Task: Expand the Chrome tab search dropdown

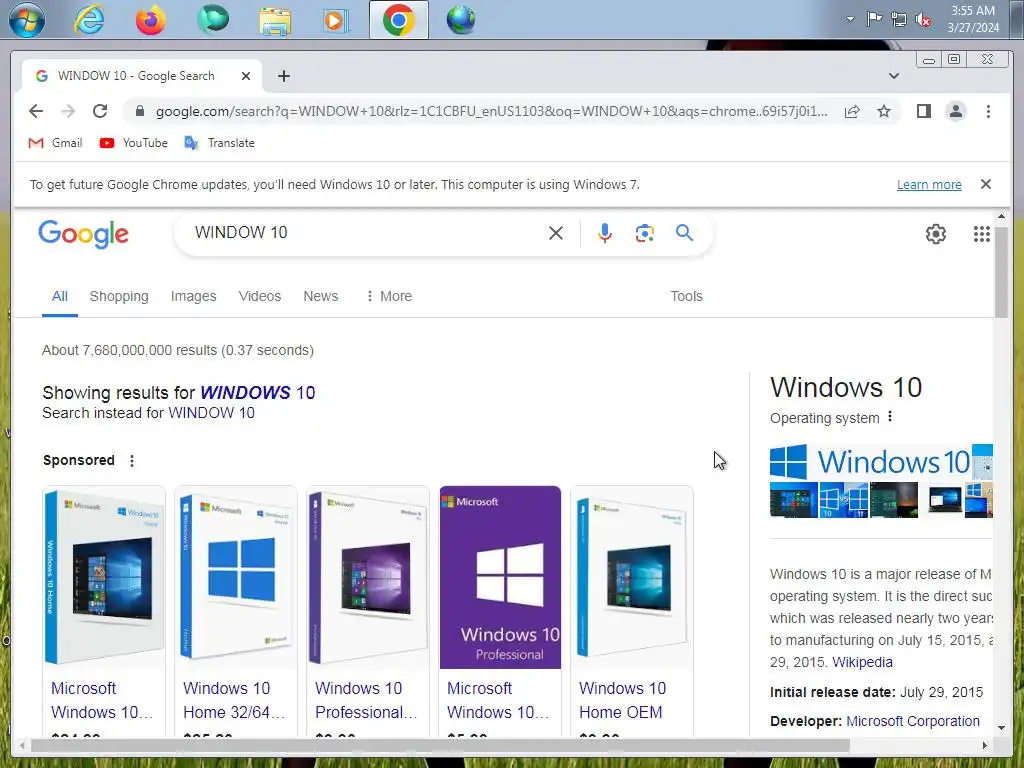Action: pyautogui.click(x=893, y=76)
